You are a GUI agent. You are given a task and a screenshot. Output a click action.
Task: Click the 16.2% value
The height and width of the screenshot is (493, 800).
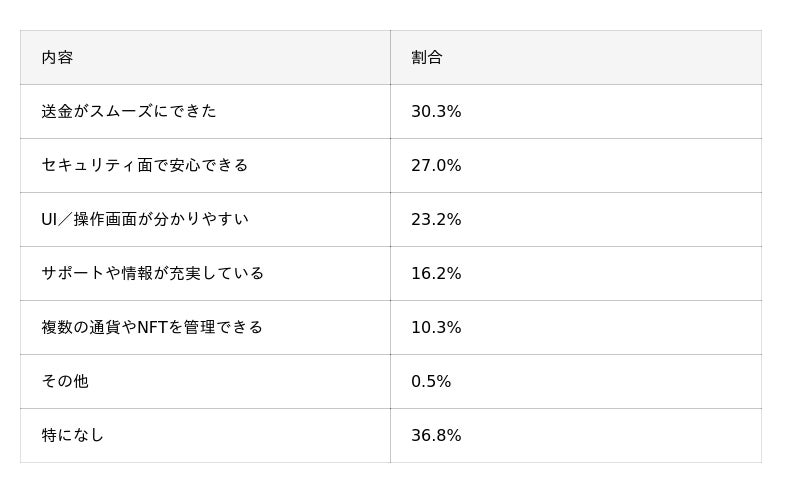436,274
